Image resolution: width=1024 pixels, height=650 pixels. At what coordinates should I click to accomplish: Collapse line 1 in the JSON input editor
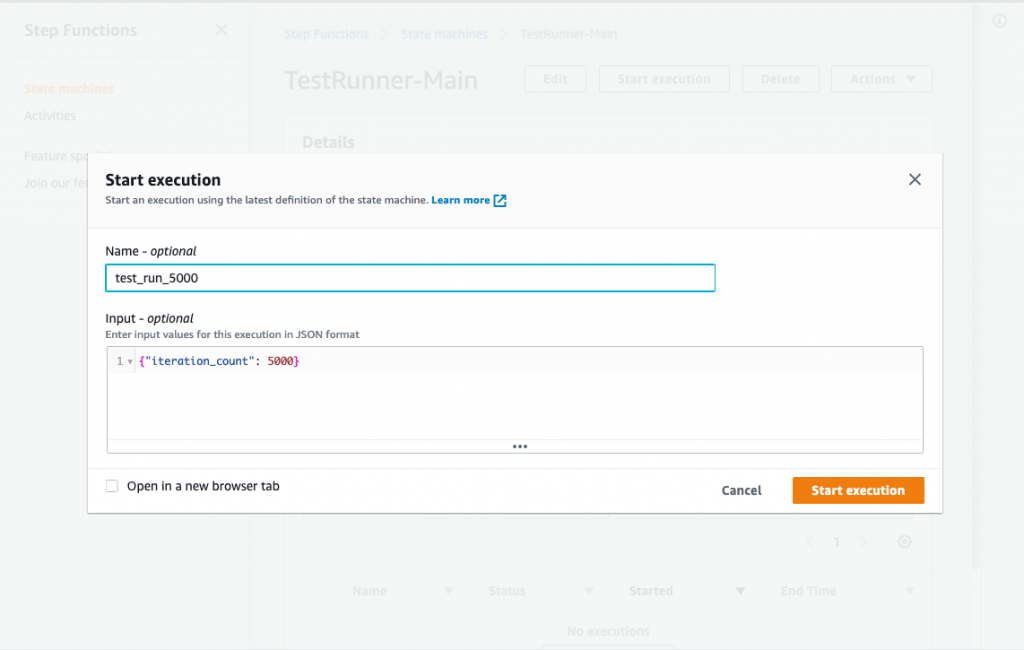point(128,360)
